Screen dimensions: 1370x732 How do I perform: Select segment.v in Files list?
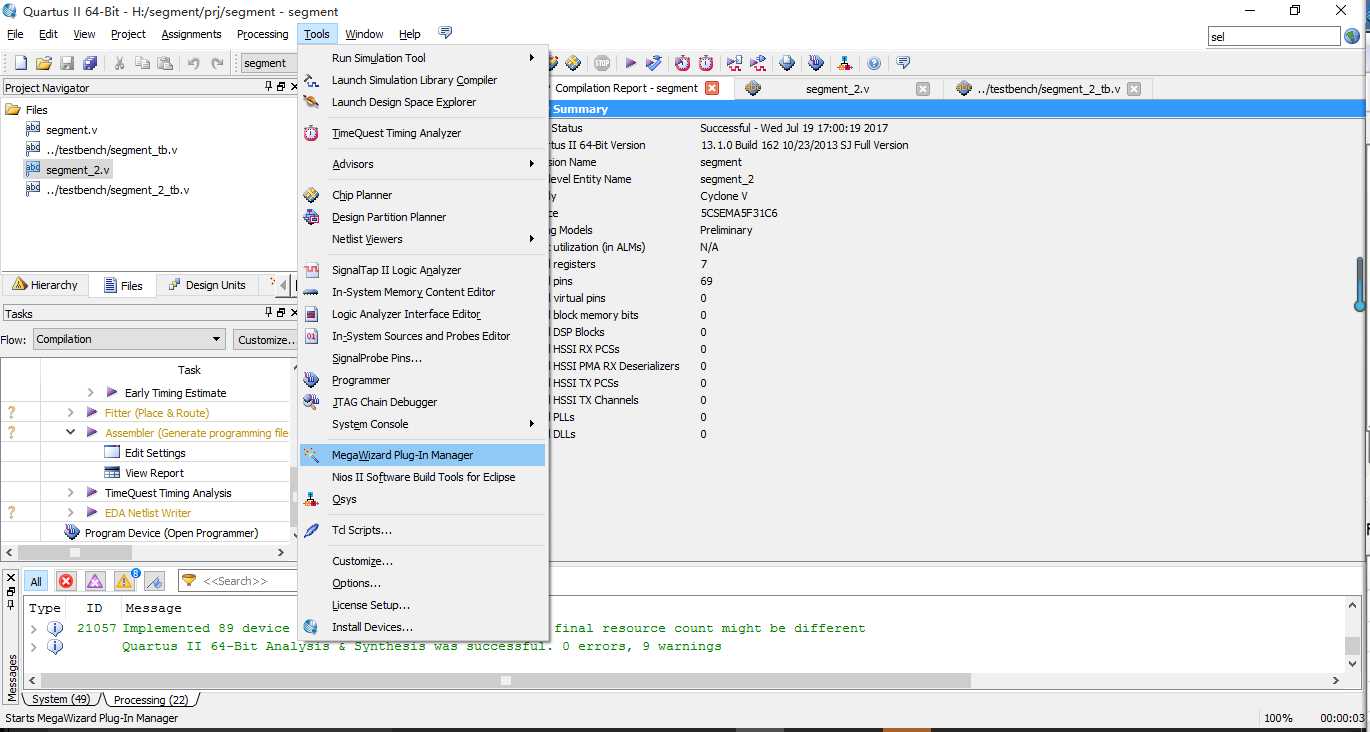coord(71,130)
